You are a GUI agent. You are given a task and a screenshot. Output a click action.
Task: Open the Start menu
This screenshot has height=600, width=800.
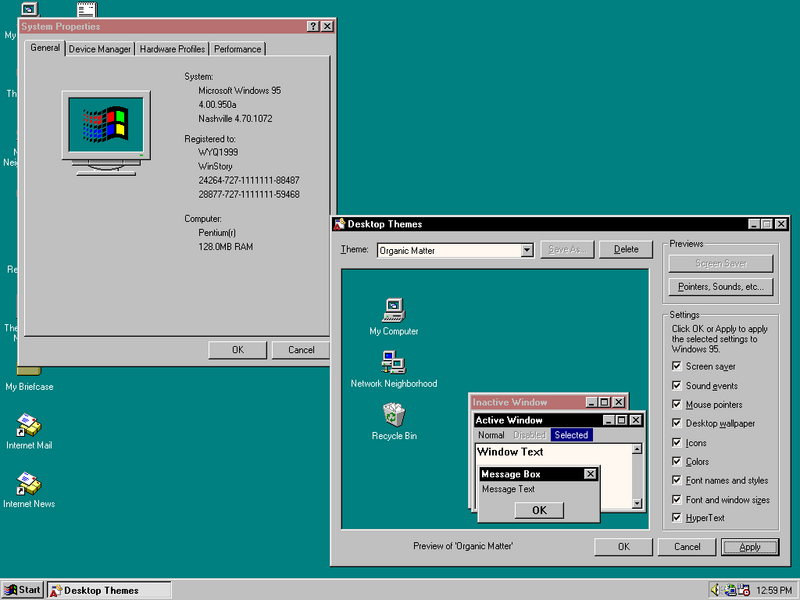pyautogui.click(x=23, y=590)
